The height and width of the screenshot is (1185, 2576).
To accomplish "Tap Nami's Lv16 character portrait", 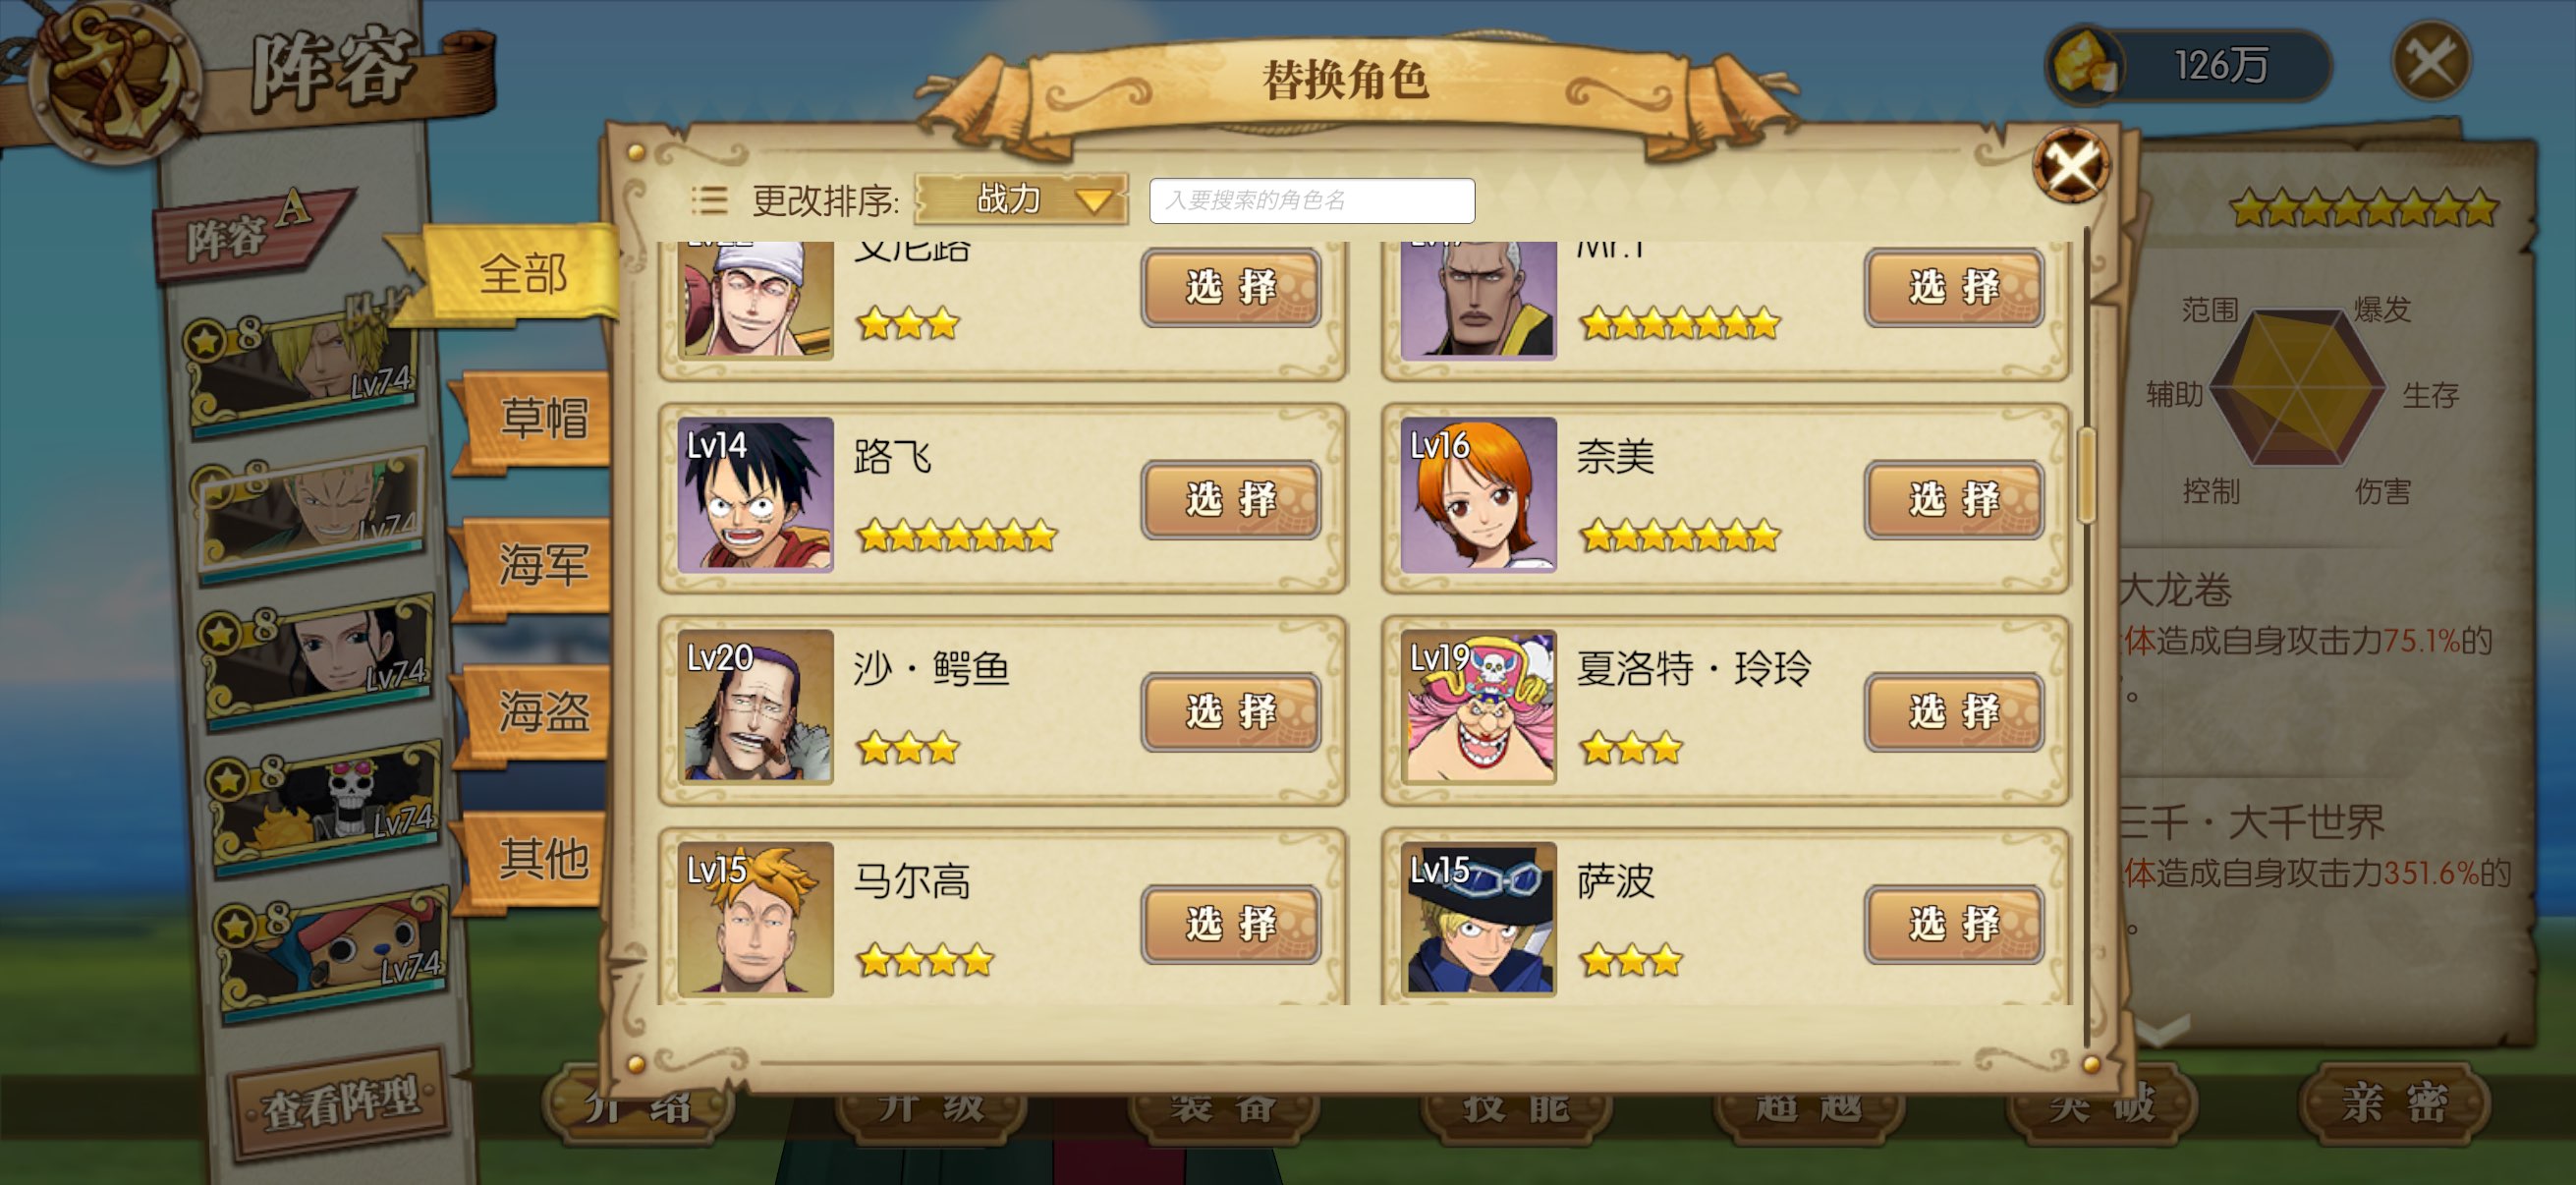I will (x=1478, y=495).
